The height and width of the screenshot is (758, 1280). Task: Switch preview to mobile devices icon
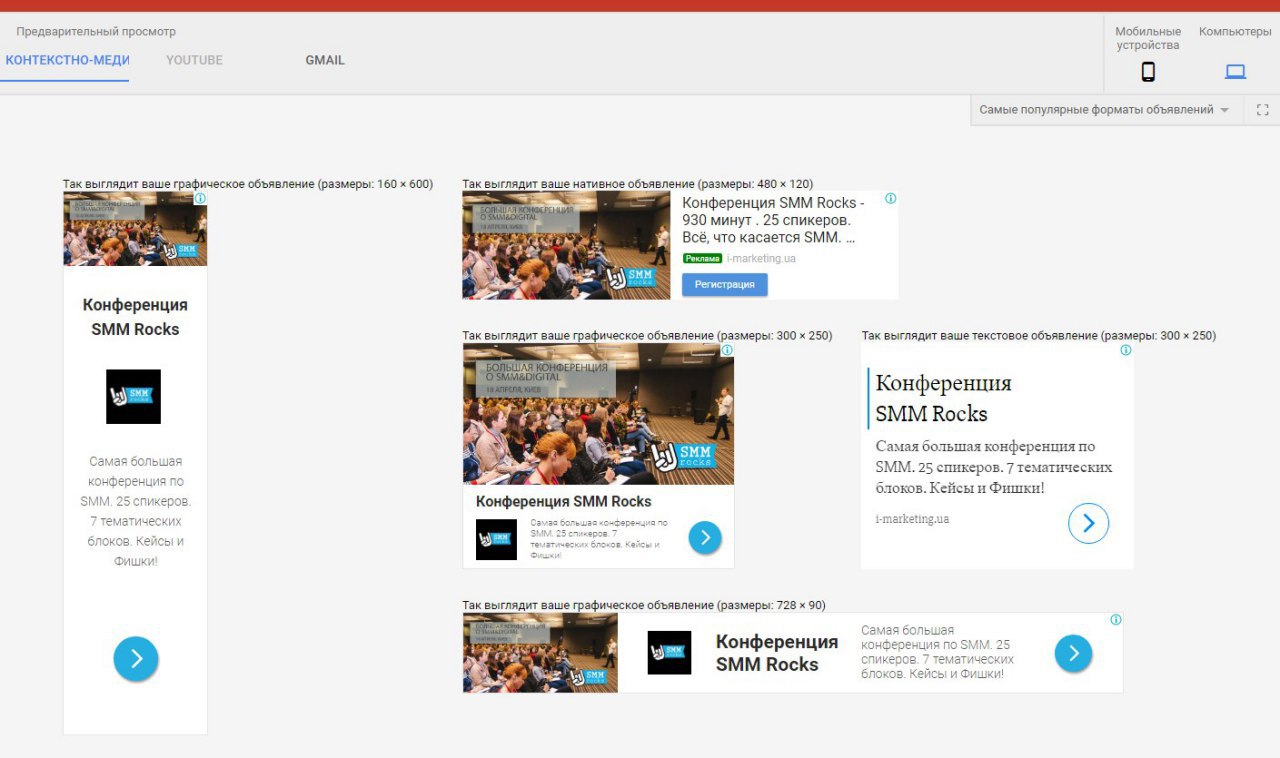click(x=1148, y=71)
